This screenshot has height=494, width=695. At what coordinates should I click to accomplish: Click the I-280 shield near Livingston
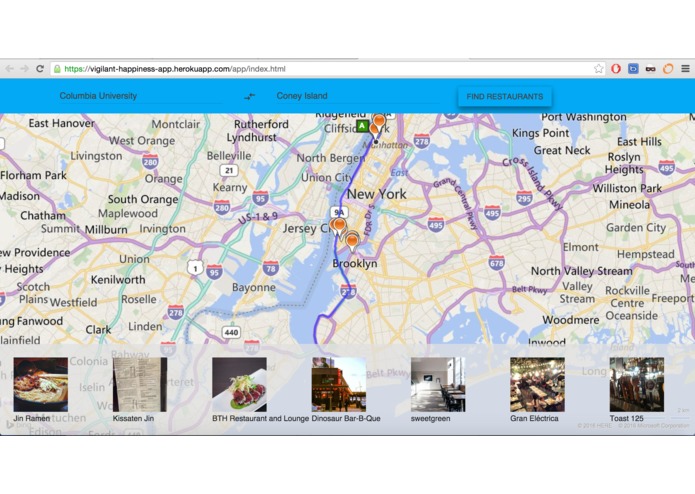click(x=150, y=161)
